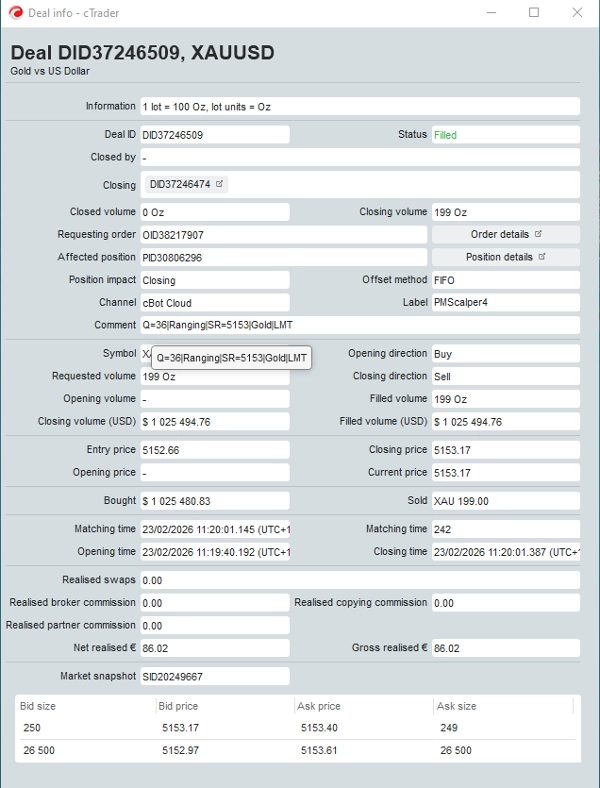Click the Bid size column header
This screenshot has width=600, height=788.
(40, 706)
